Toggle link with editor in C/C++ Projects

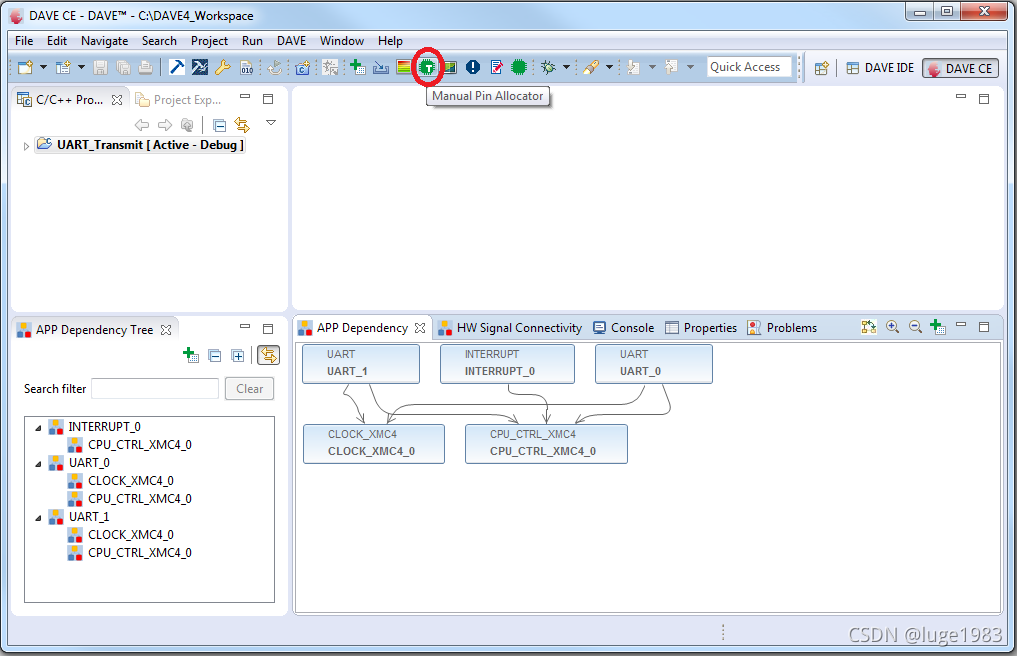[242, 125]
